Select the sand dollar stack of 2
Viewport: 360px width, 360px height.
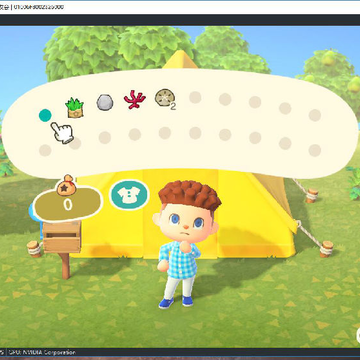pos(165,99)
